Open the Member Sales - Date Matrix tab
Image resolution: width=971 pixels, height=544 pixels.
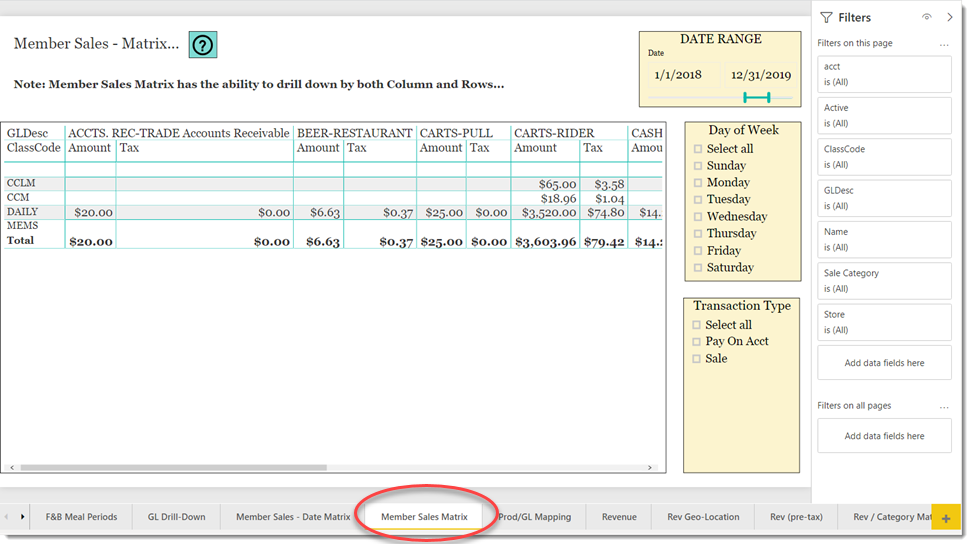tap(293, 517)
